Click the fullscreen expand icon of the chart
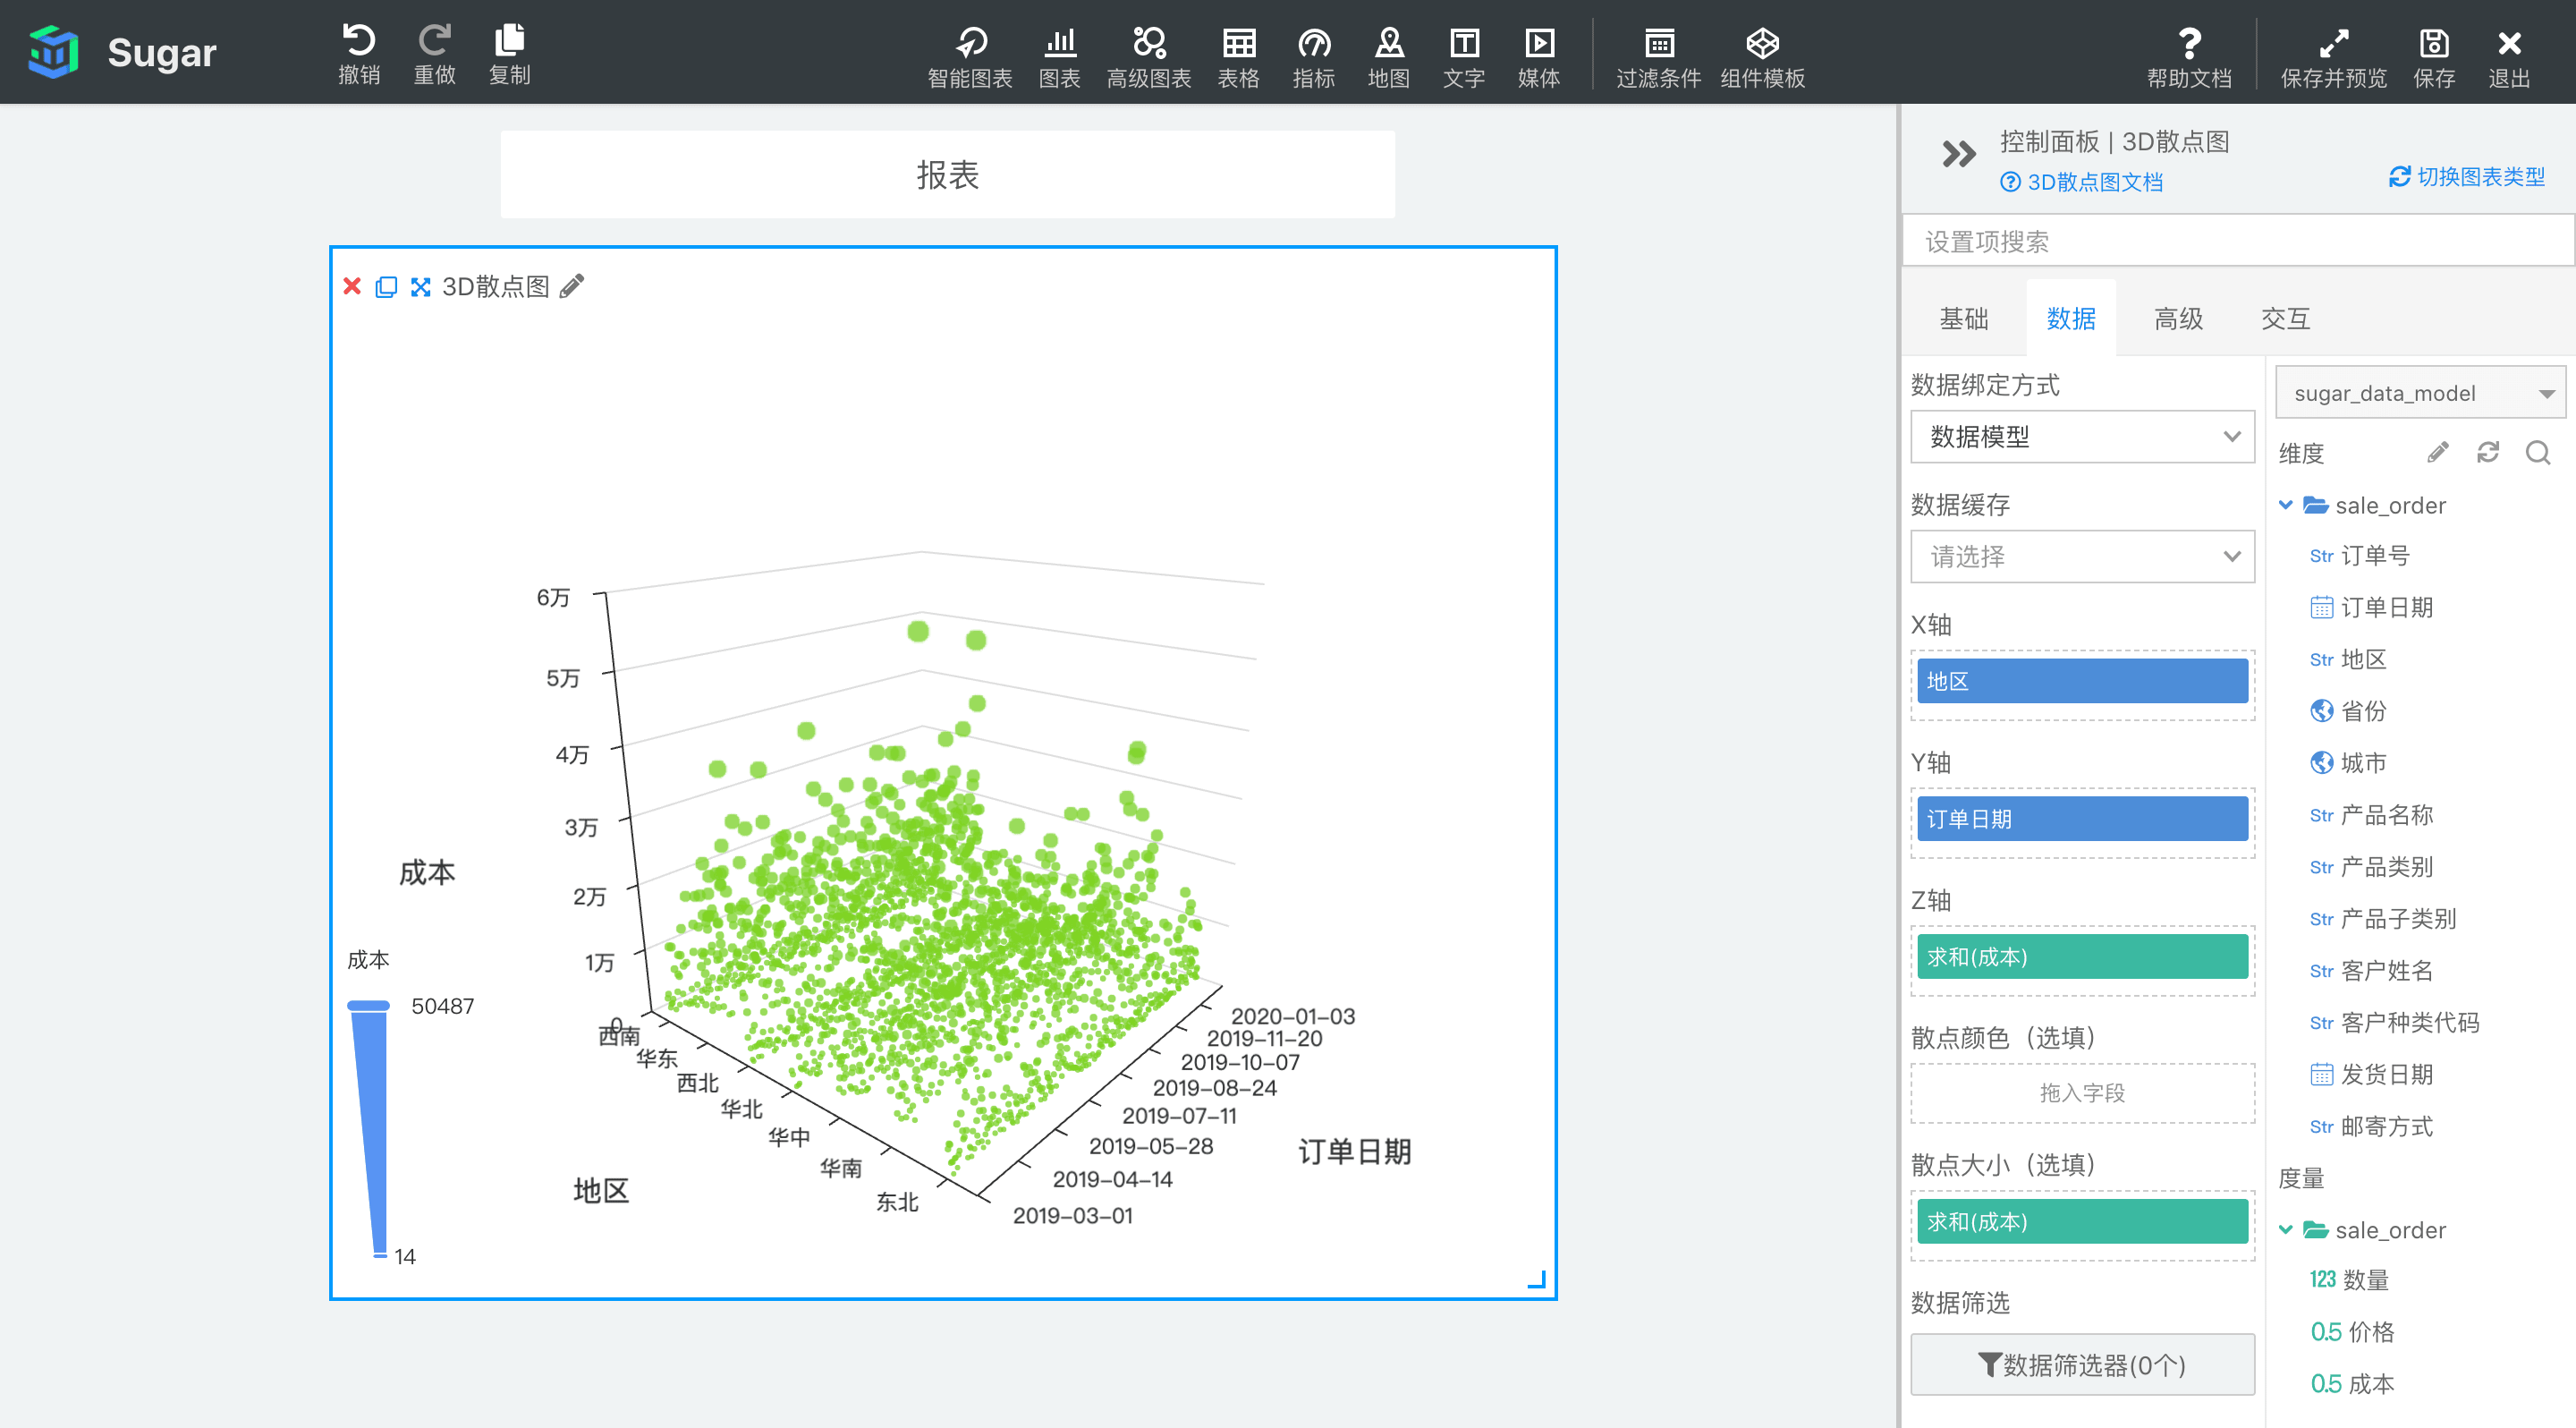This screenshot has height=1428, width=2576. 421,287
